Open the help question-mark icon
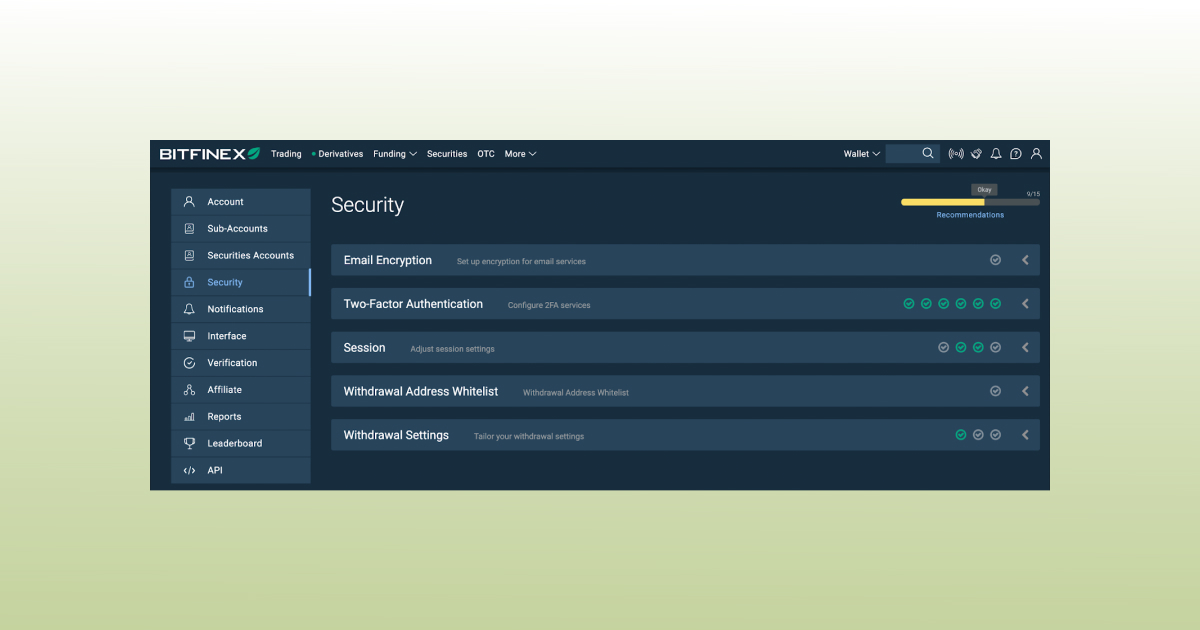The image size is (1200, 630). 1015,153
